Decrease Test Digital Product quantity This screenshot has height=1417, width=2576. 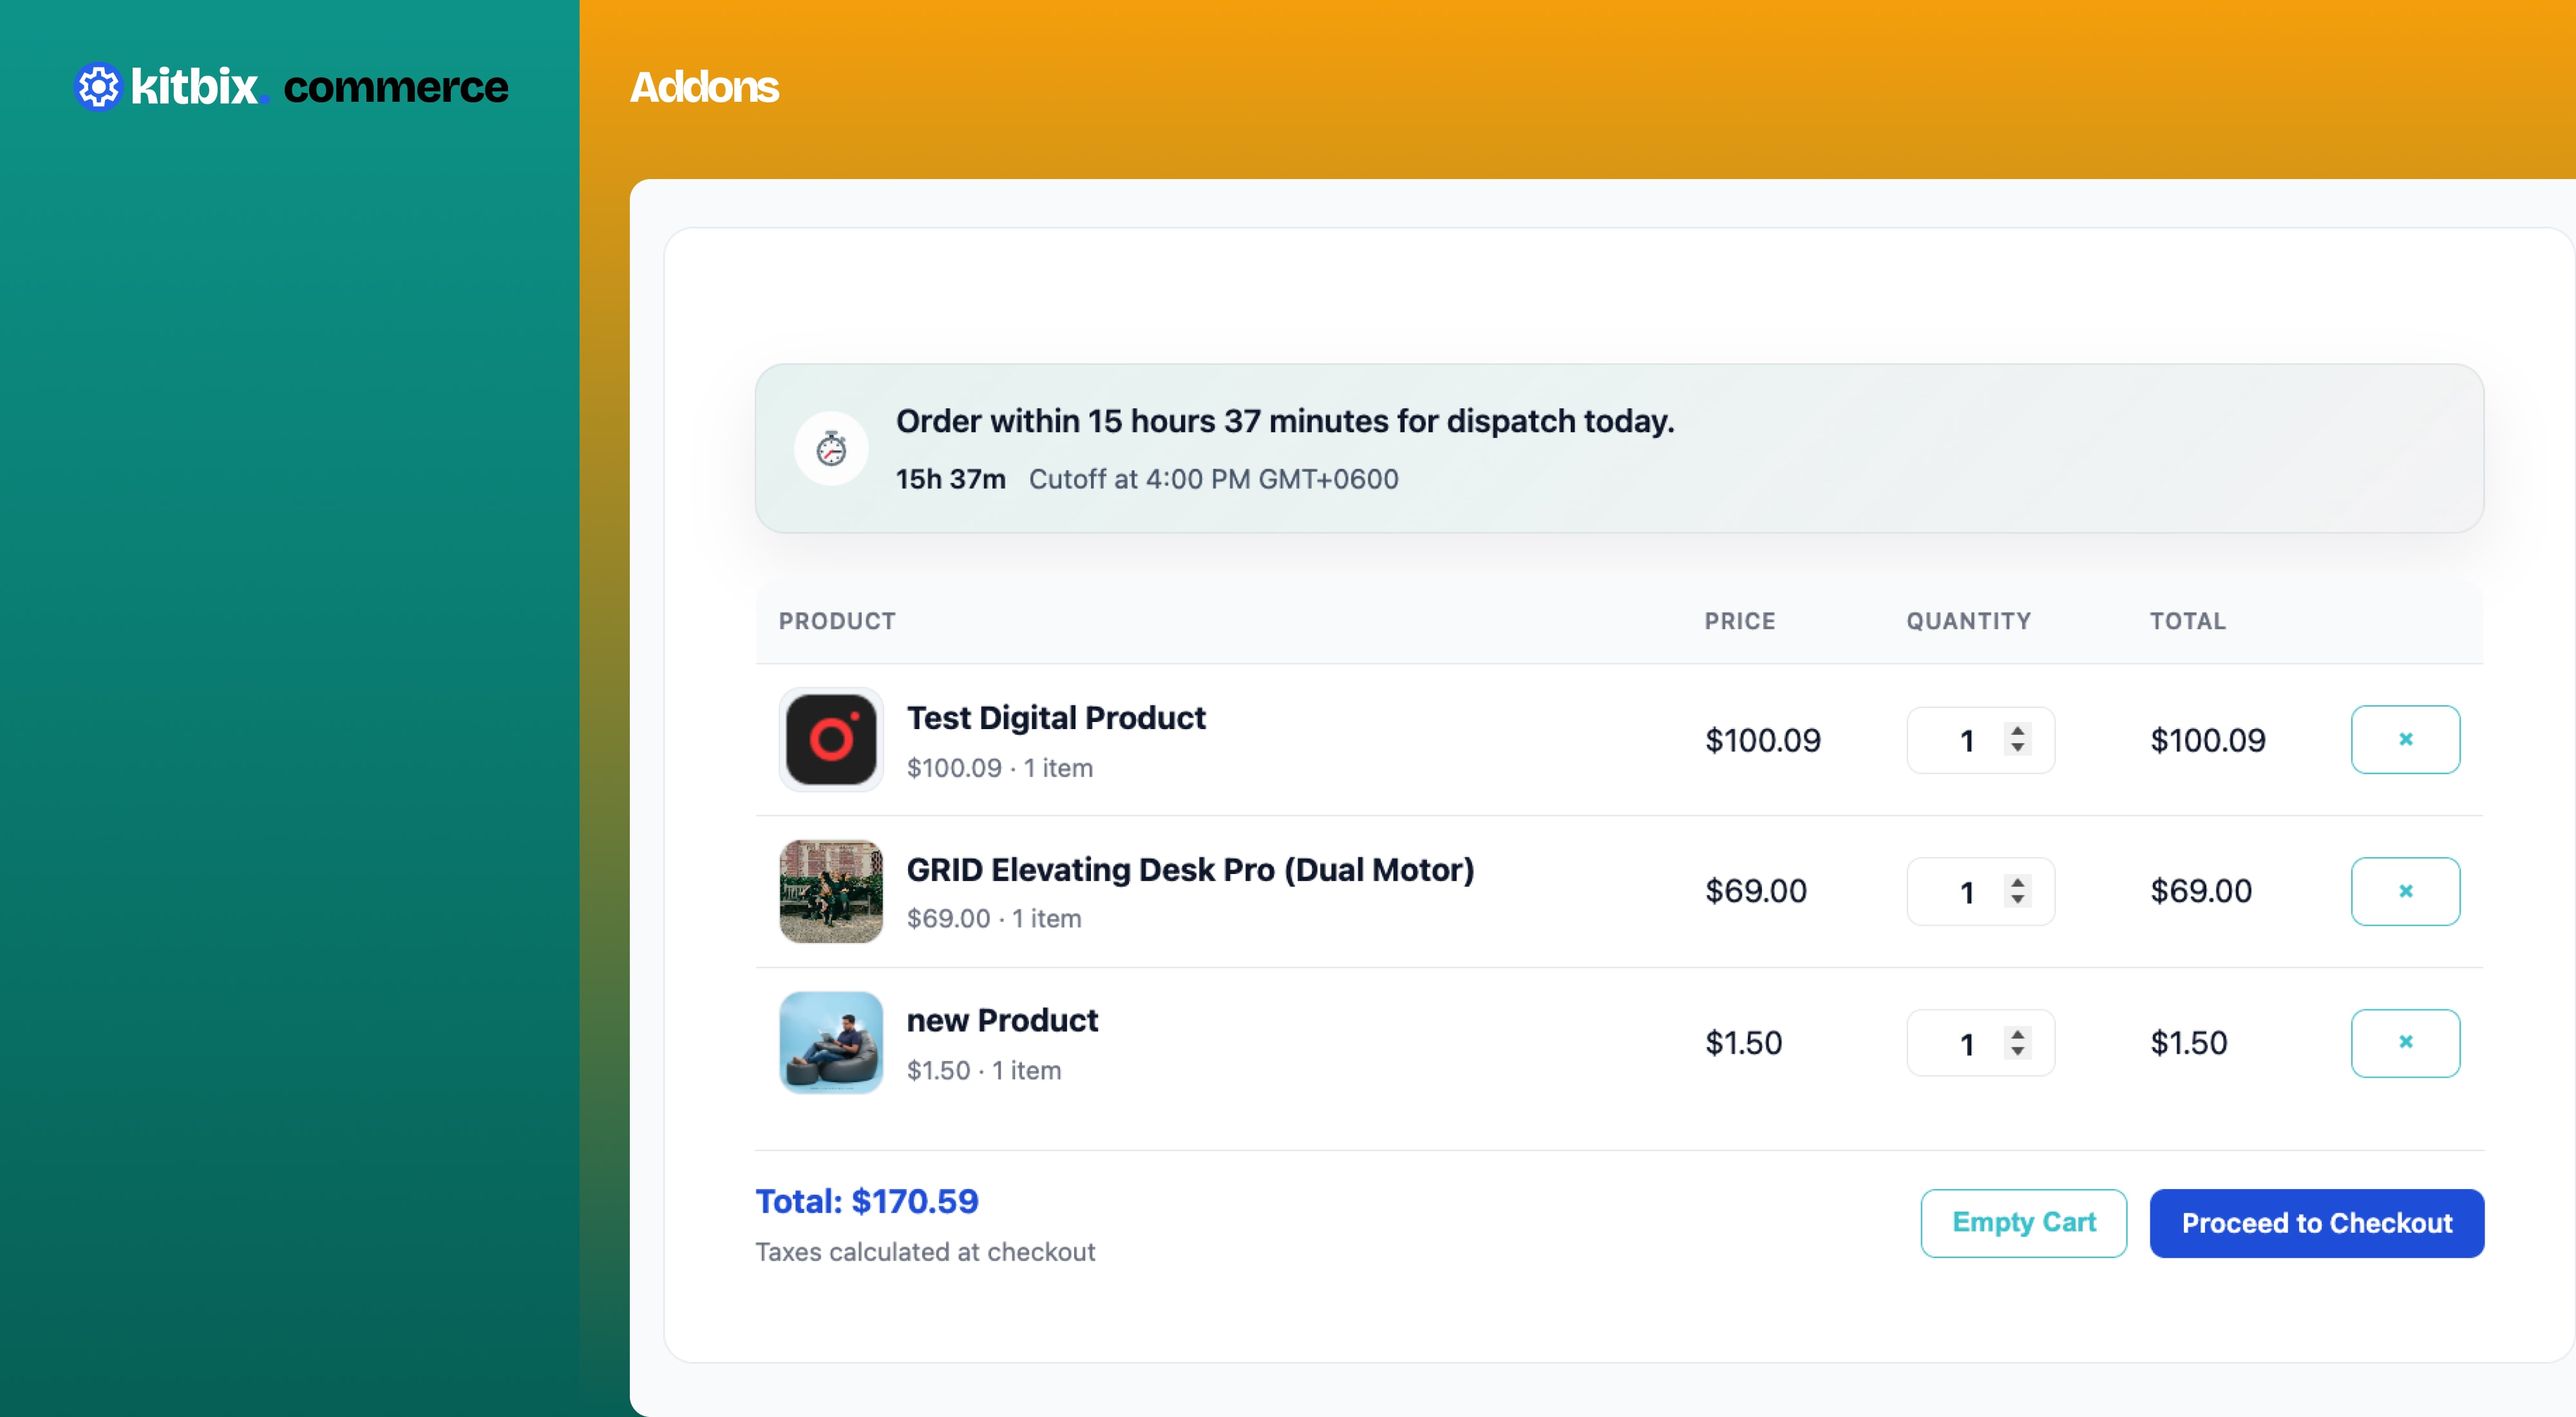(2018, 748)
